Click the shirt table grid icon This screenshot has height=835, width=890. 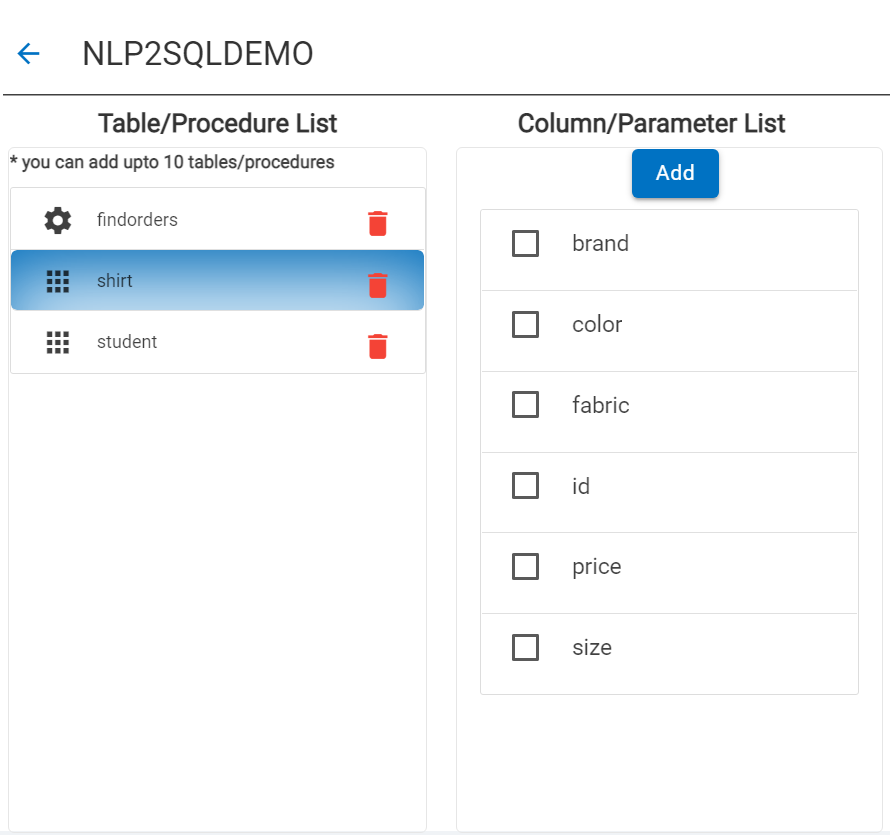click(58, 281)
